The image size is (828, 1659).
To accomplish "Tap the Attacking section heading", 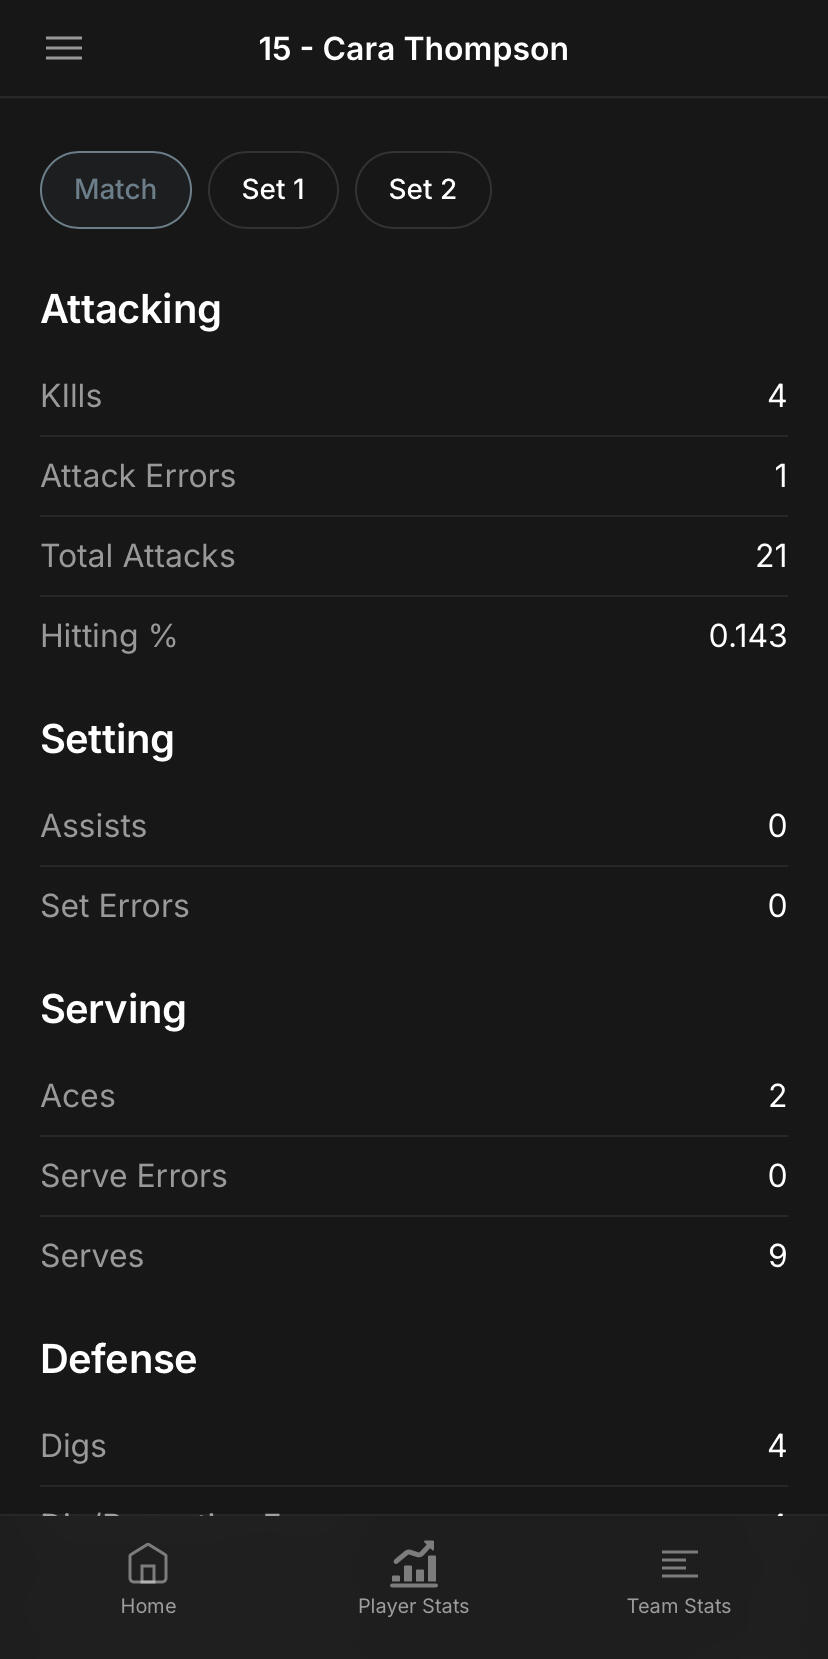I will [x=131, y=310].
